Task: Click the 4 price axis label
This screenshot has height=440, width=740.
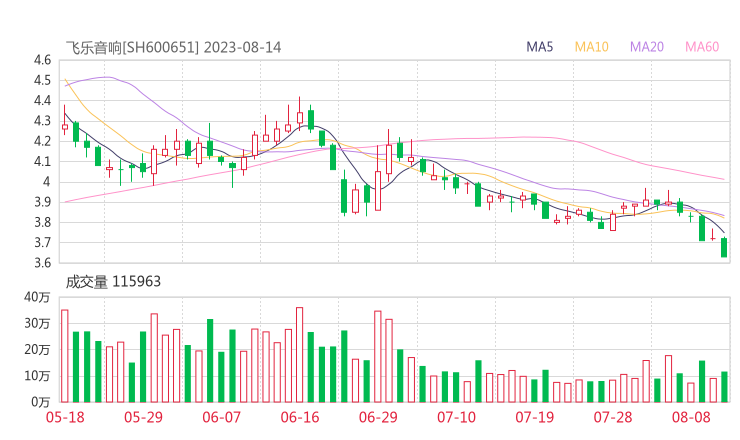Action: click(46, 182)
